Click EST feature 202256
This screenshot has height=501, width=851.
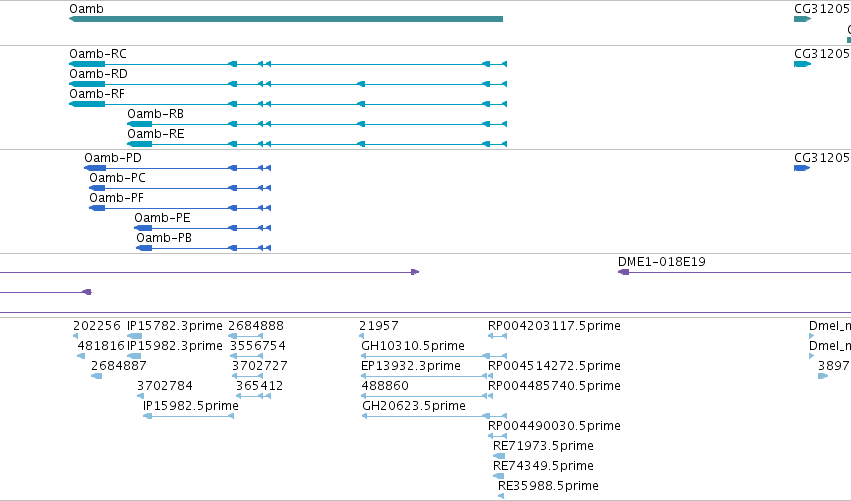click(97, 326)
